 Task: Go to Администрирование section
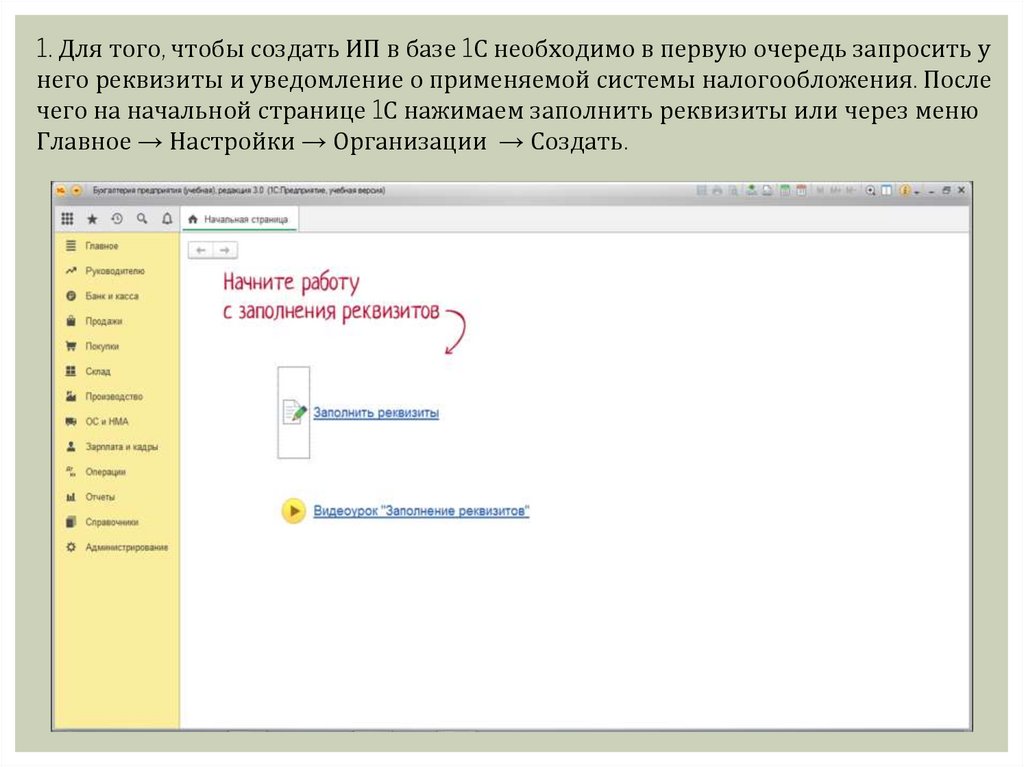pos(126,548)
